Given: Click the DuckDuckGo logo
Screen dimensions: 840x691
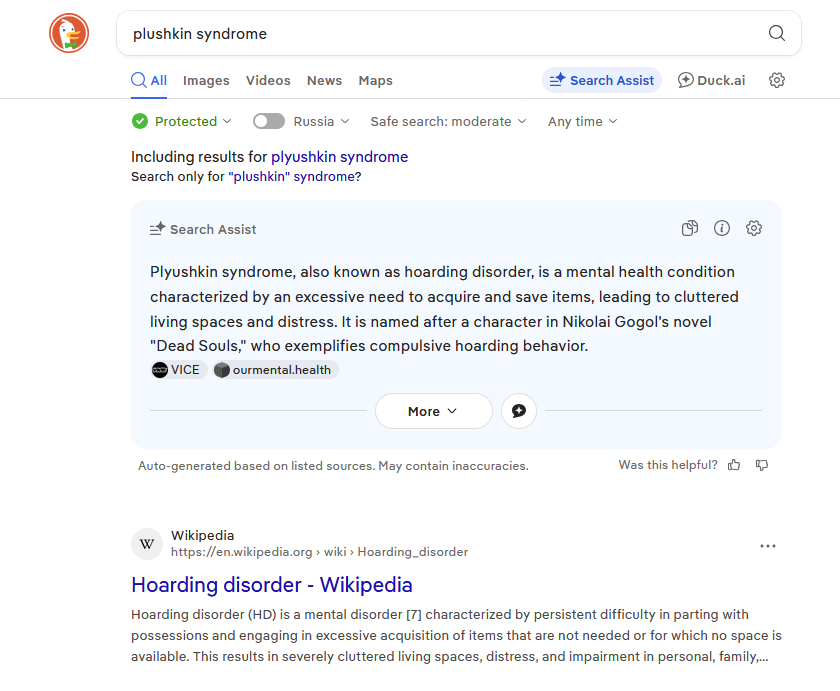Looking at the screenshot, I should [69, 34].
